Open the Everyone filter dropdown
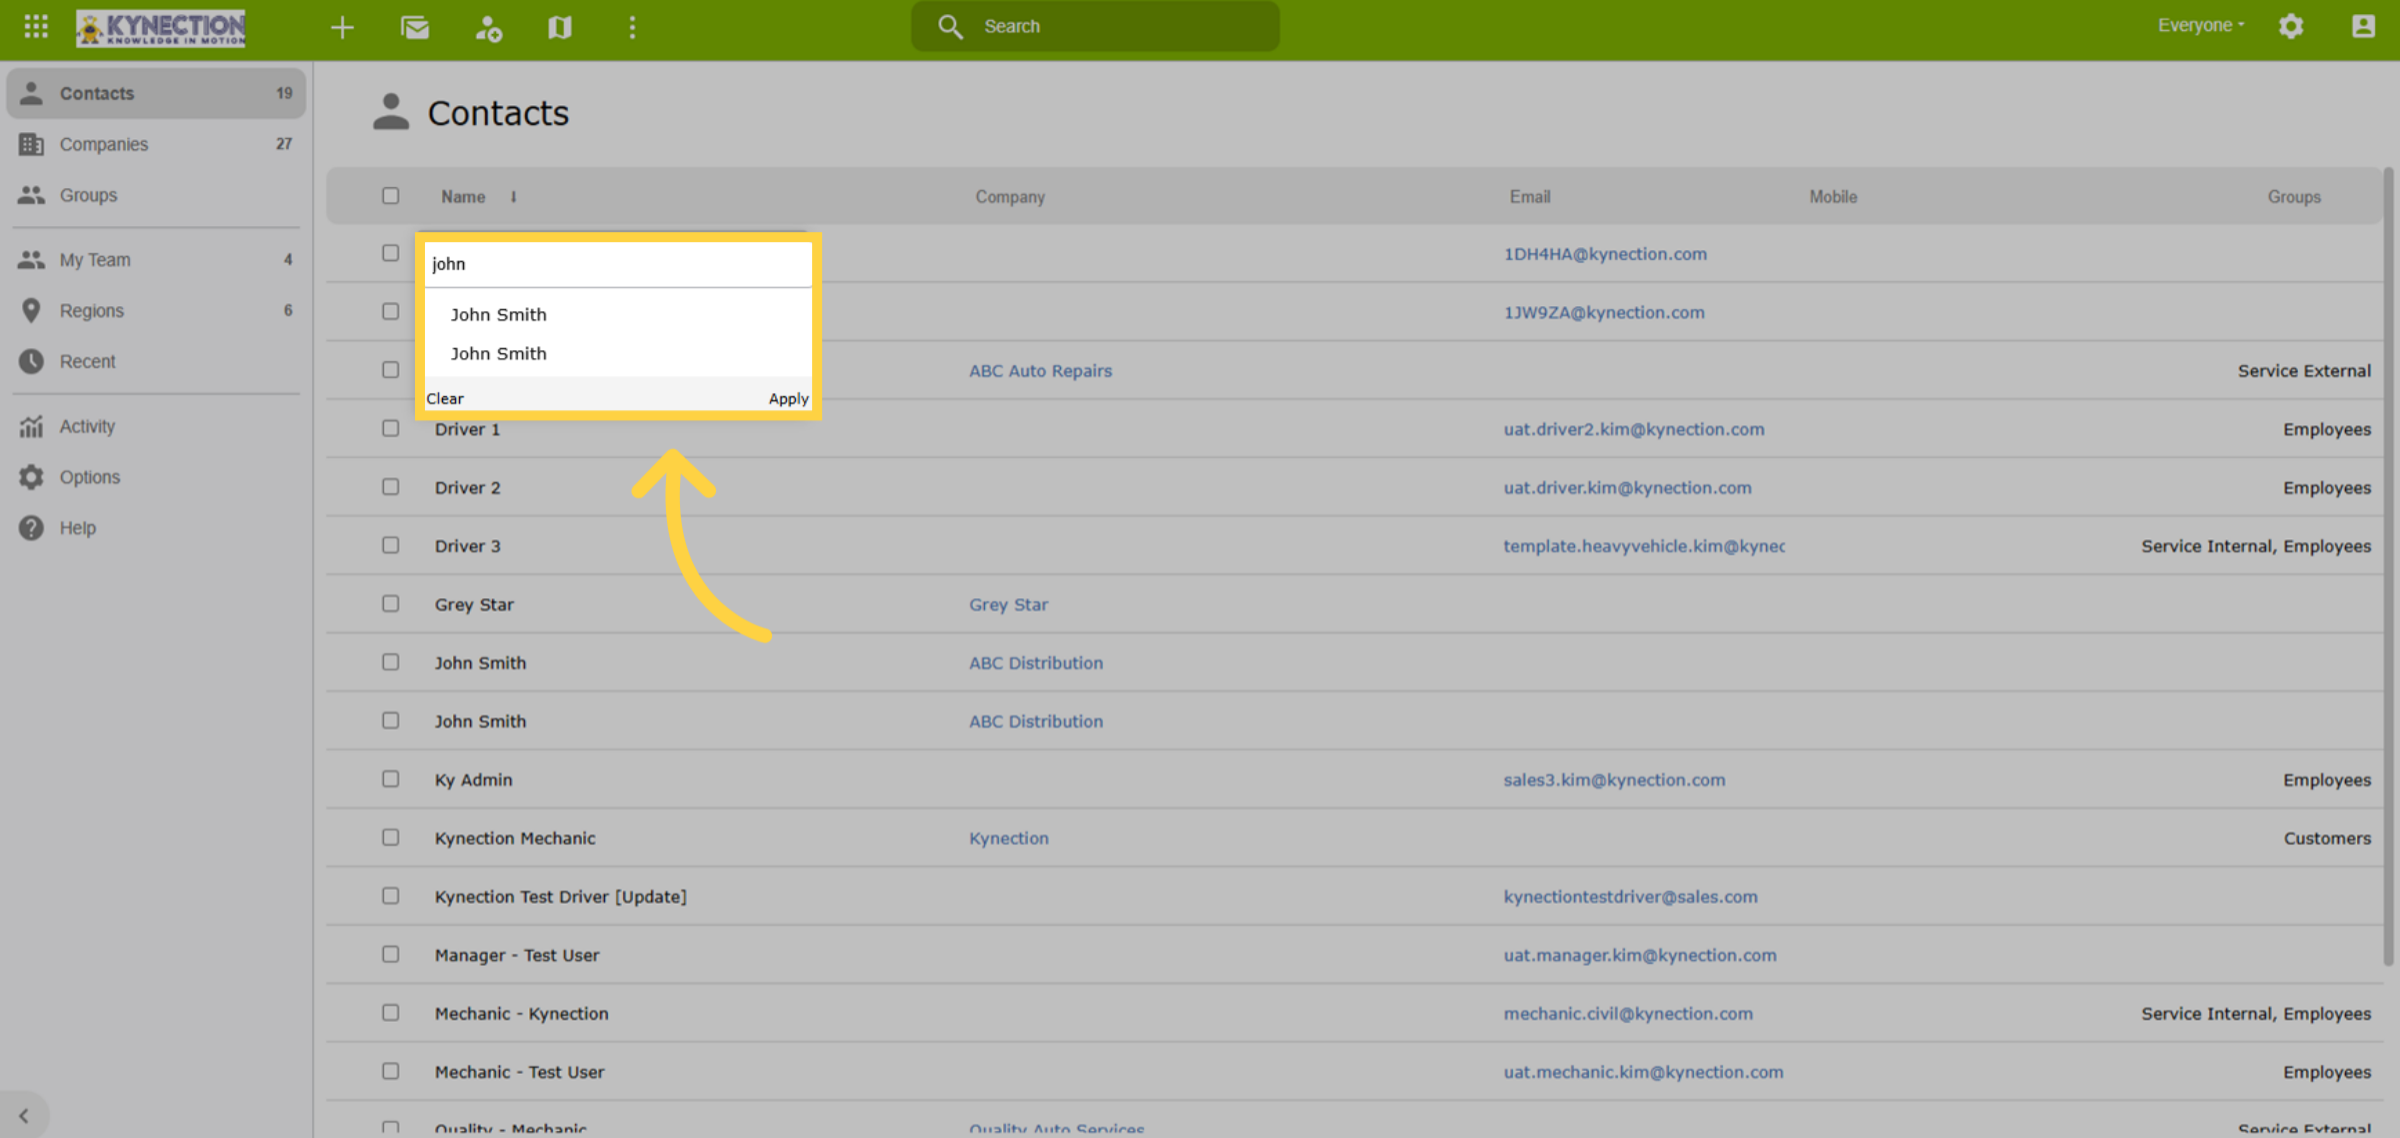Image resolution: width=2400 pixels, height=1138 pixels. pyautogui.click(x=2201, y=26)
